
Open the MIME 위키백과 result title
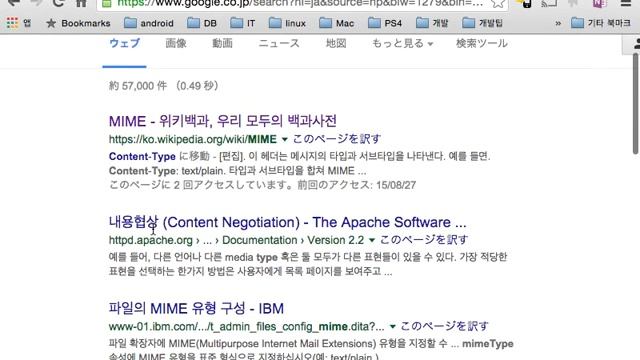pos(223,121)
